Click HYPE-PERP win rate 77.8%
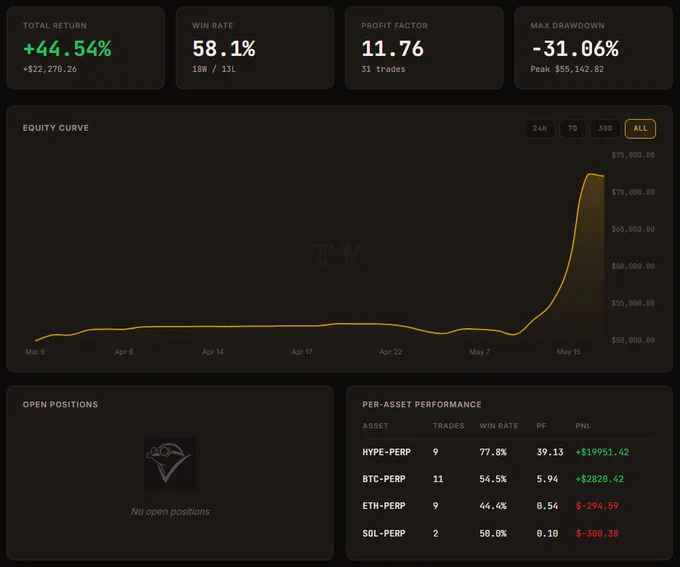Image resolution: width=680 pixels, height=567 pixels. tap(493, 452)
